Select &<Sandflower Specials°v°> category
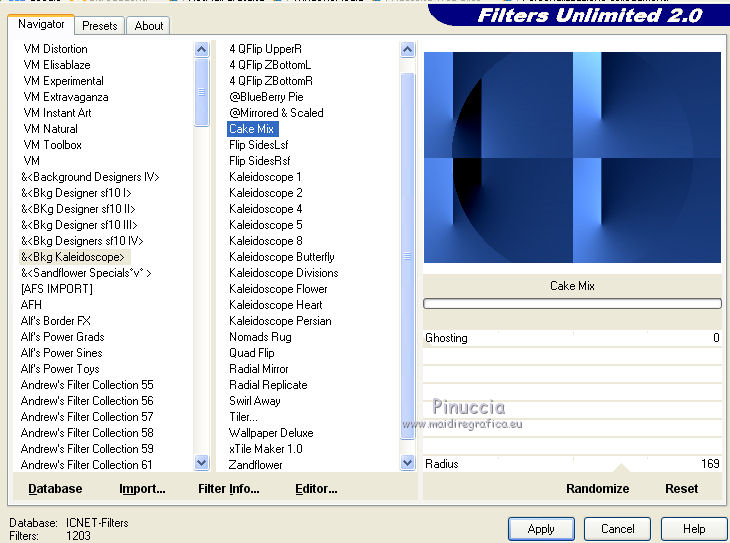This screenshot has height=543, width=730. 86,273
